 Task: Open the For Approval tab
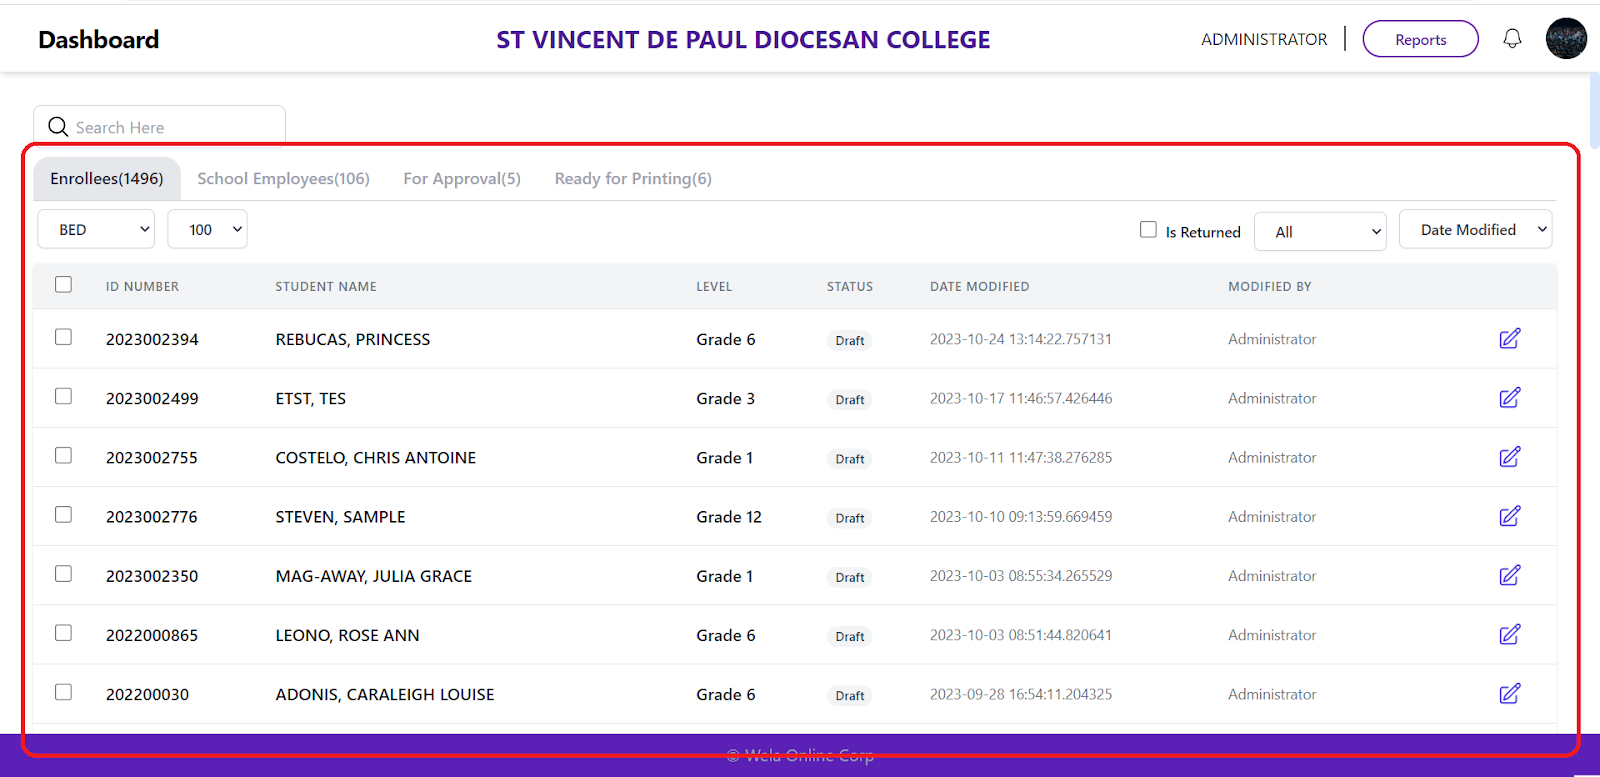pos(462,179)
